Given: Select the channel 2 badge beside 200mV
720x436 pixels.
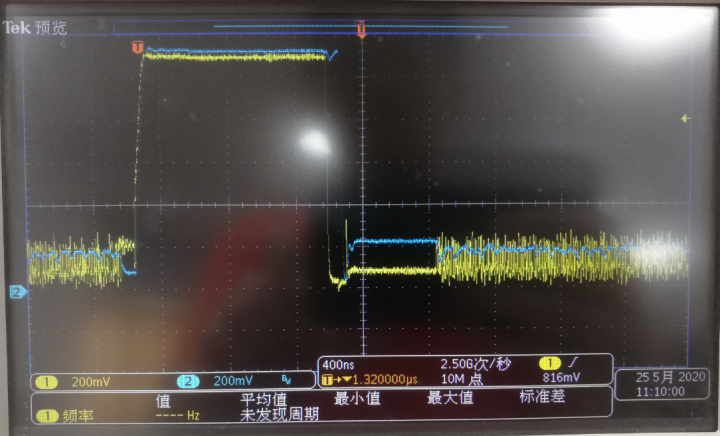Looking at the screenshot, I should [x=188, y=381].
